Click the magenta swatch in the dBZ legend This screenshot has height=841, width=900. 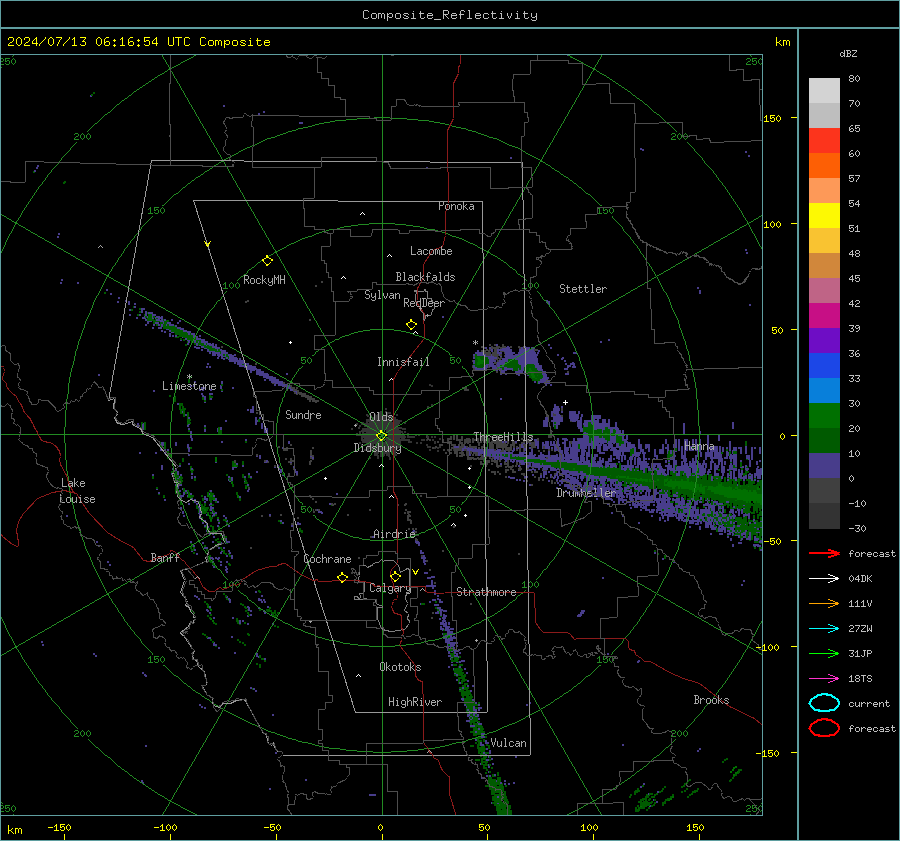(x=824, y=316)
